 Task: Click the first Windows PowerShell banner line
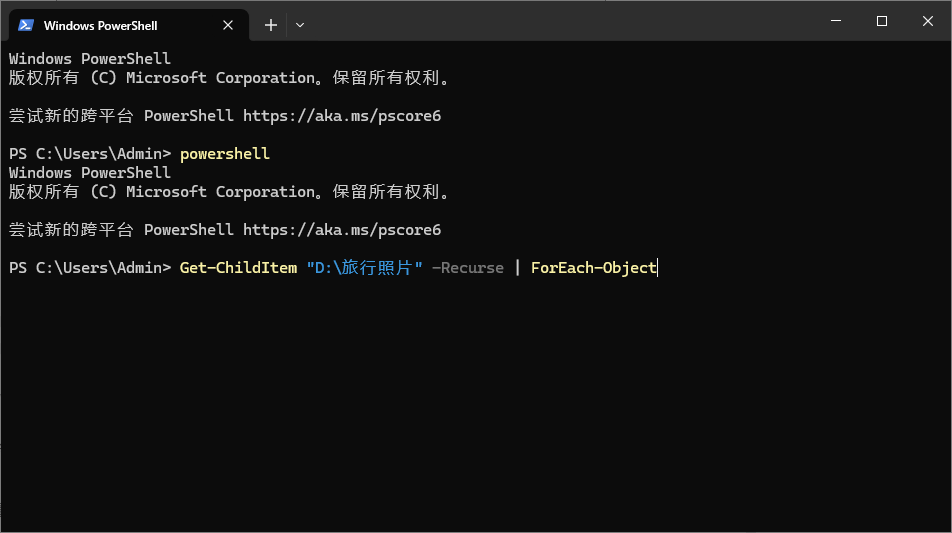(90, 59)
